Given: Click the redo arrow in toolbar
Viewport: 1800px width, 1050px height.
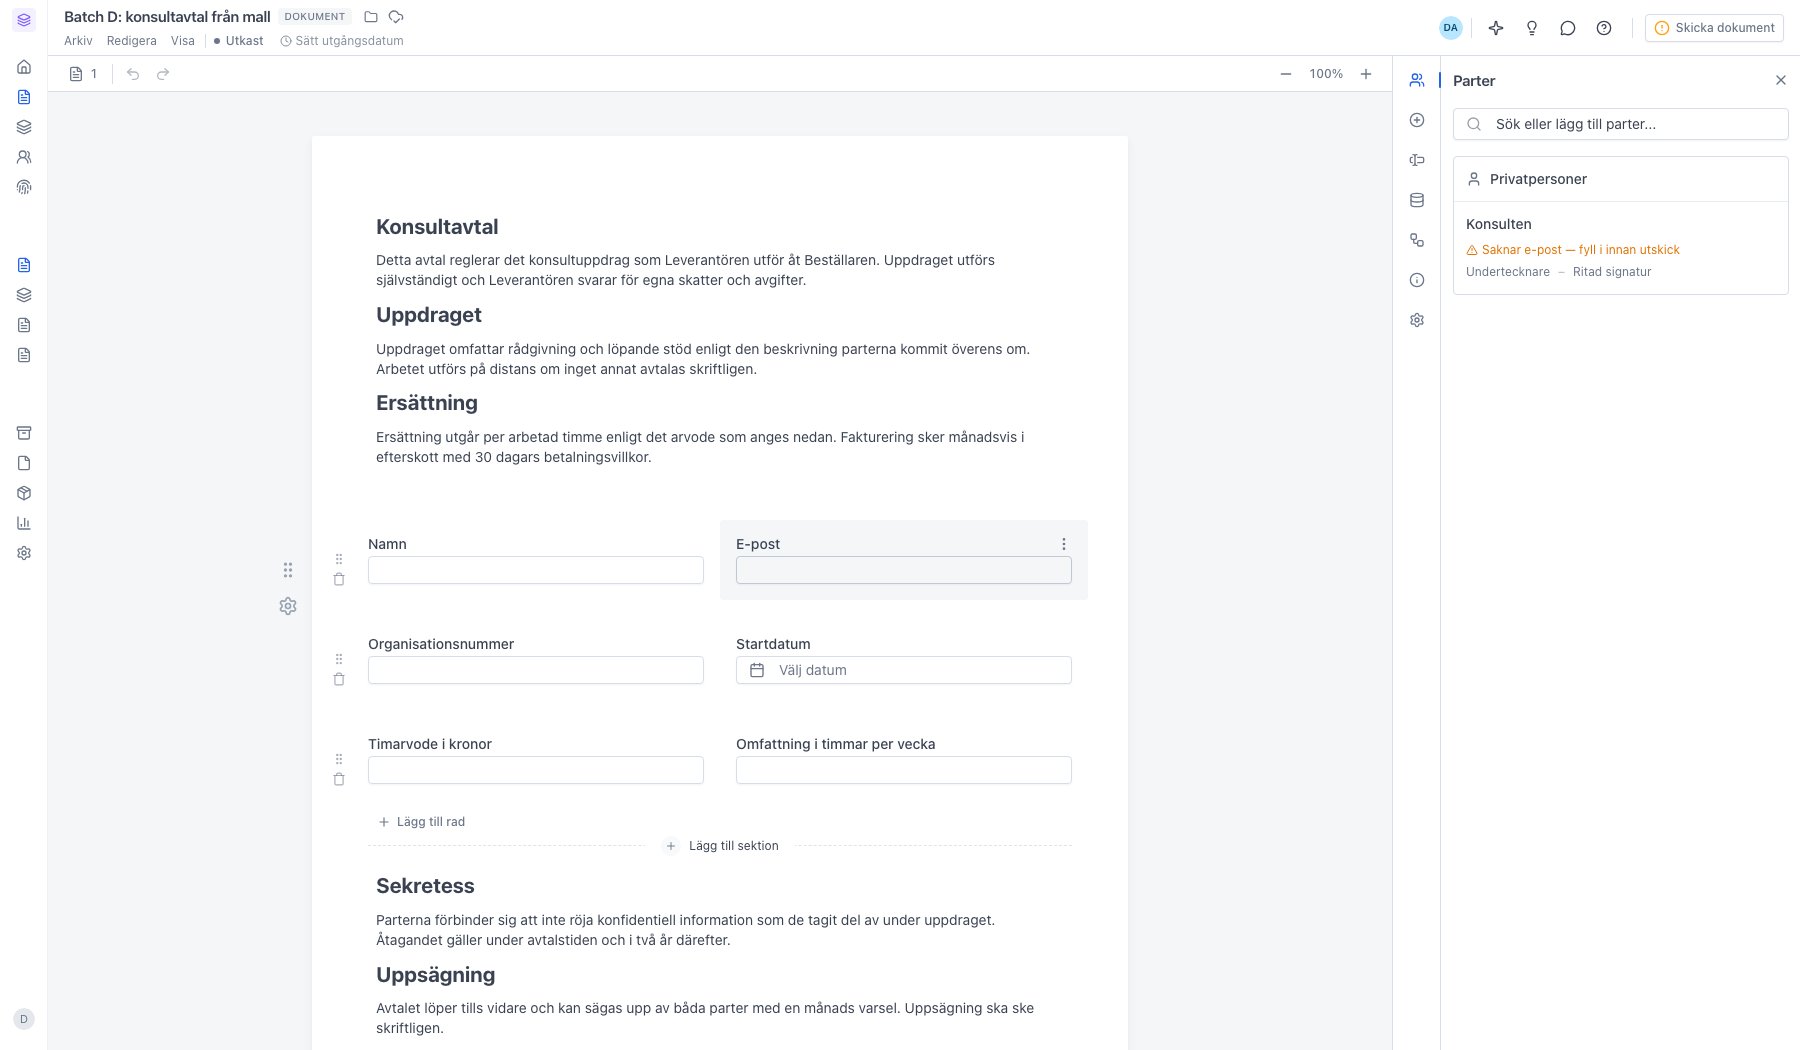Looking at the screenshot, I should pos(163,74).
